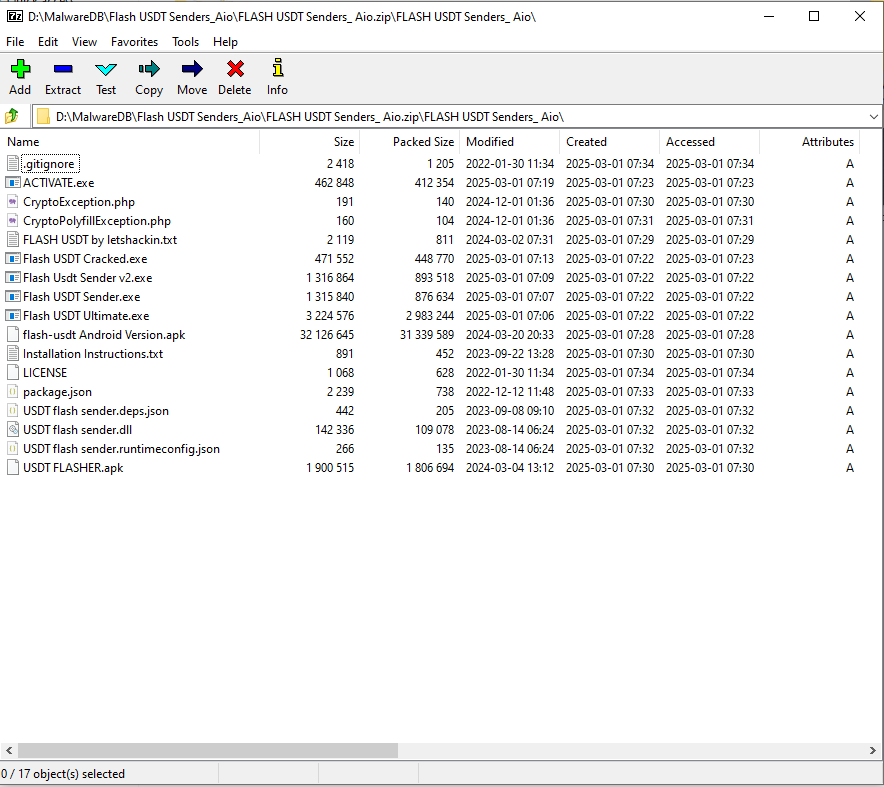Click the ACTIVATE.exe file icon
The width and height of the screenshot is (884, 787).
click(12, 183)
